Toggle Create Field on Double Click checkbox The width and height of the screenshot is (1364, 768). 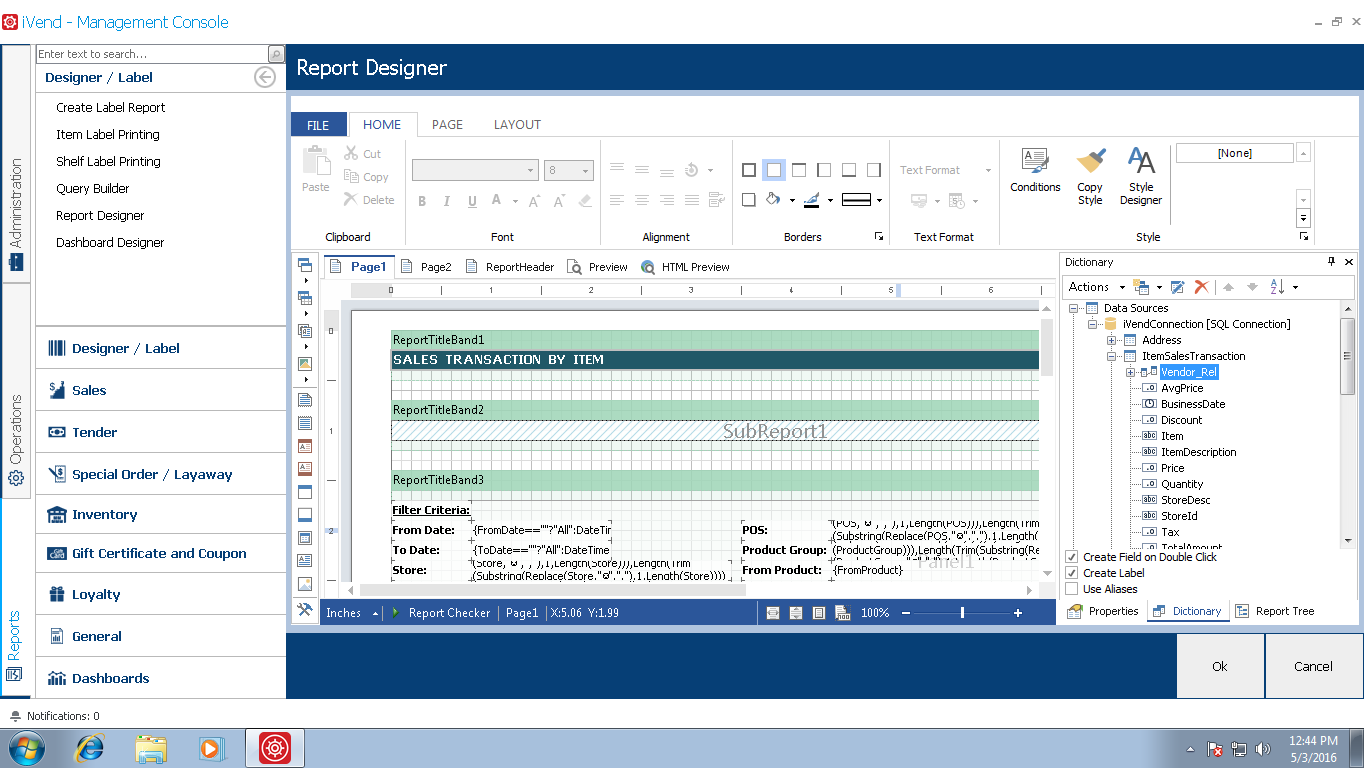pos(1072,557)
